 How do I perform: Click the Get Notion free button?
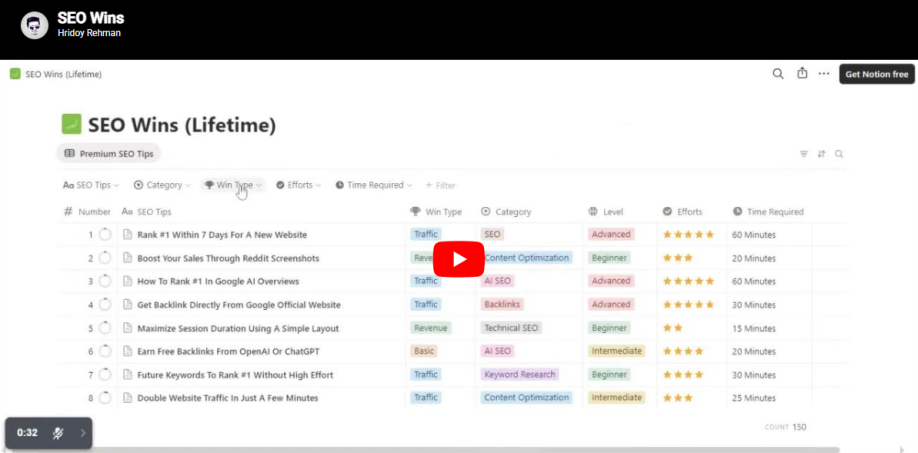(876, 74)
